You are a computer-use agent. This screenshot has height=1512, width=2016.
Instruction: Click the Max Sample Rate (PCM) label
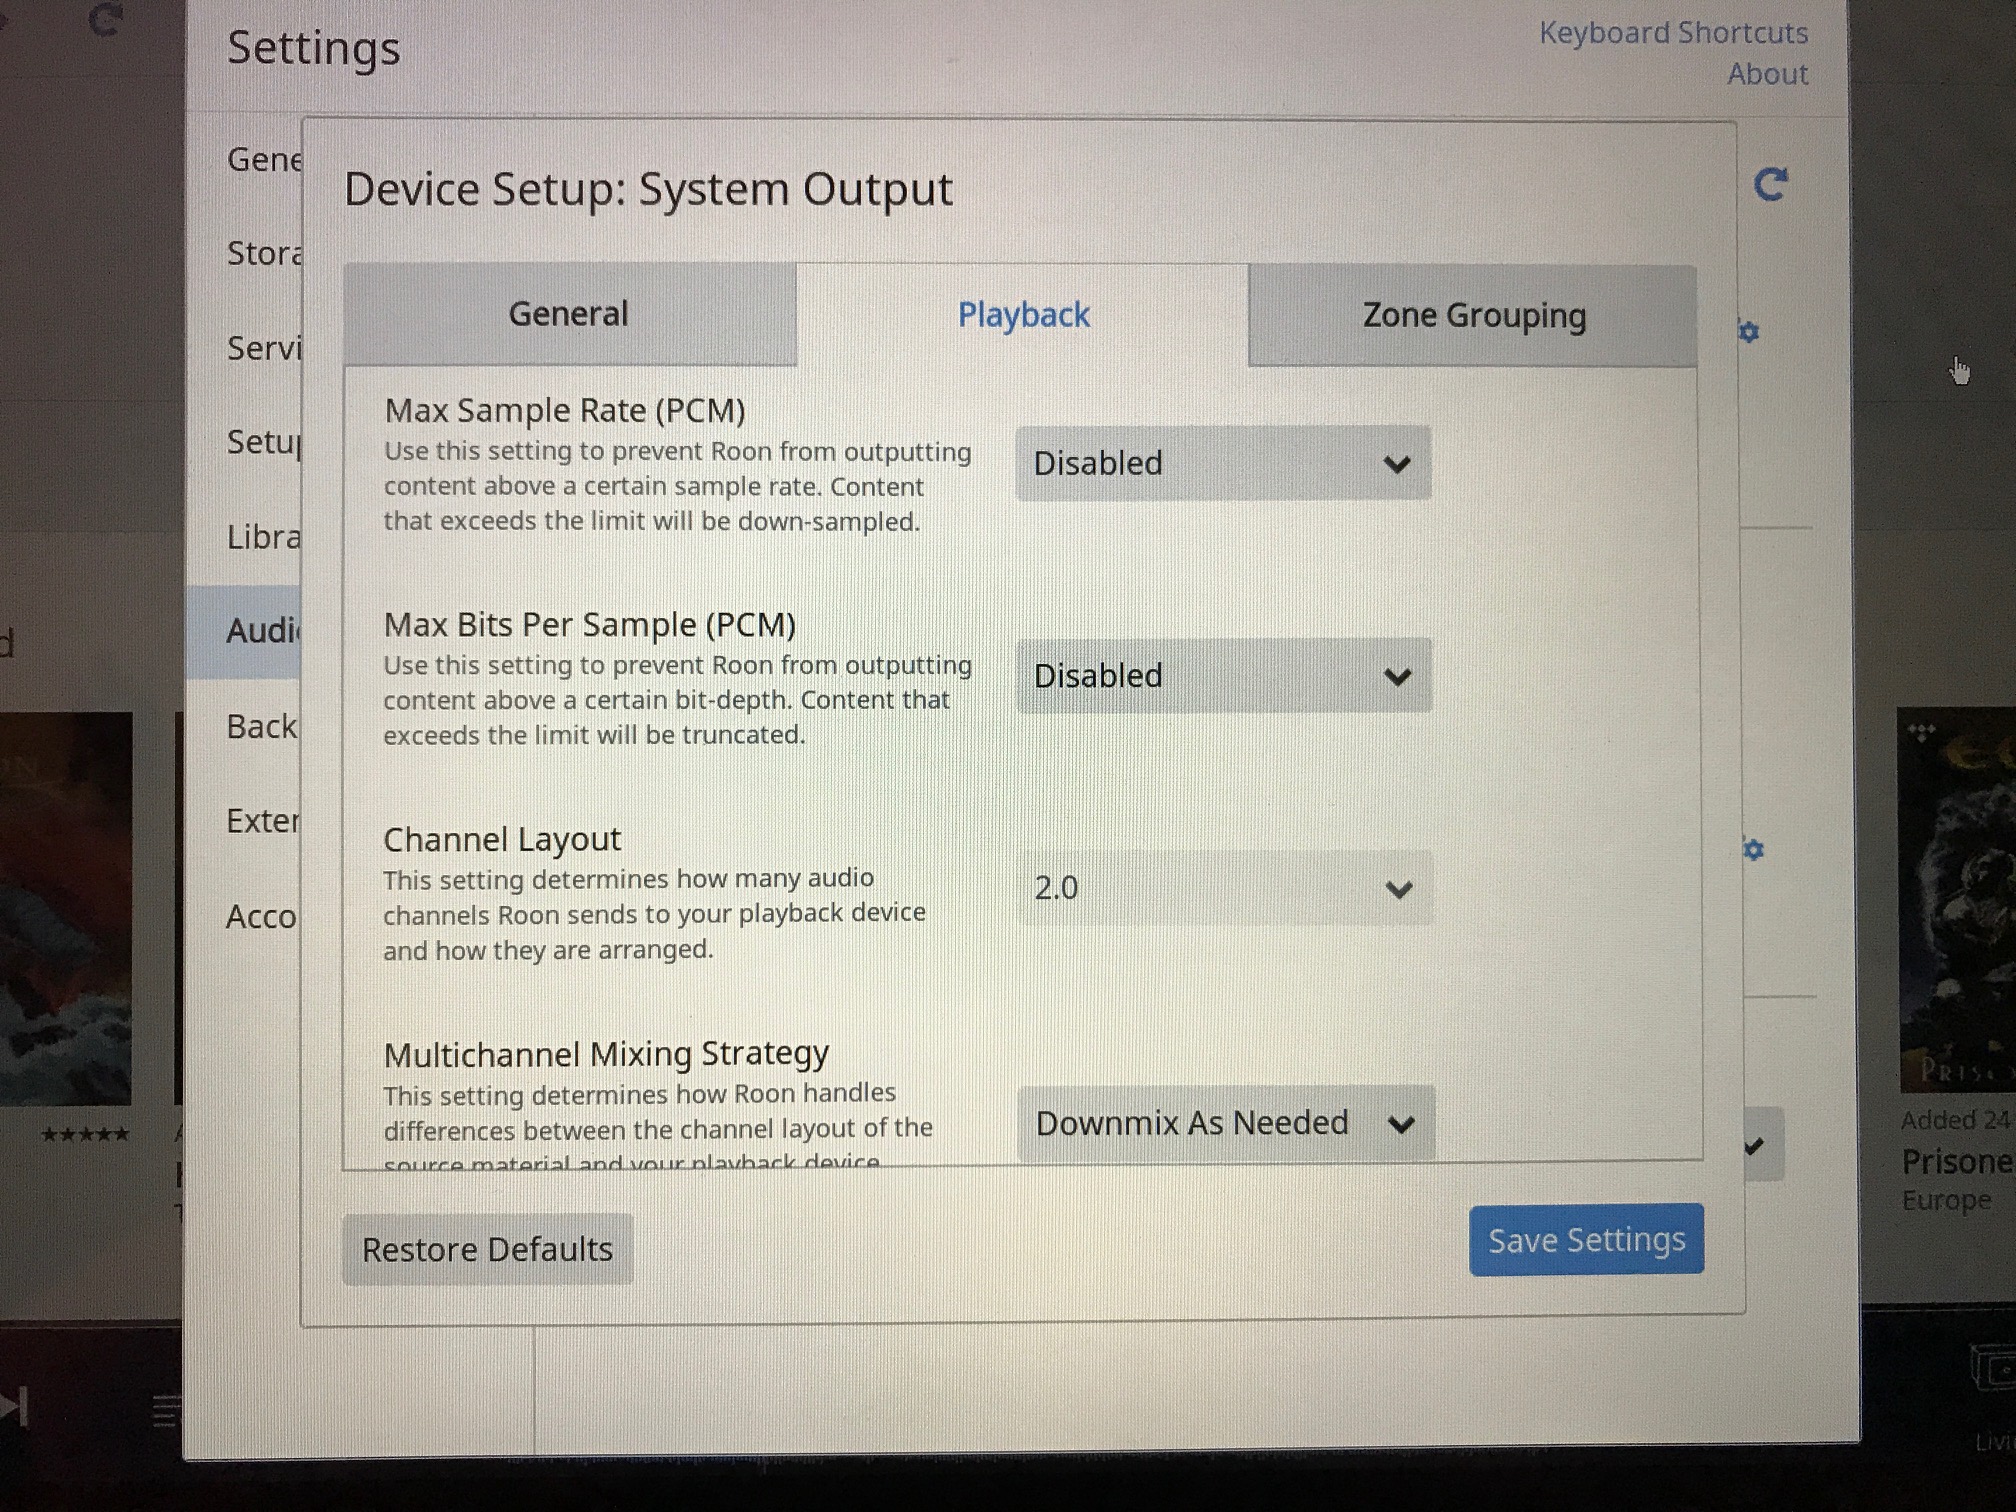(565, 410)
